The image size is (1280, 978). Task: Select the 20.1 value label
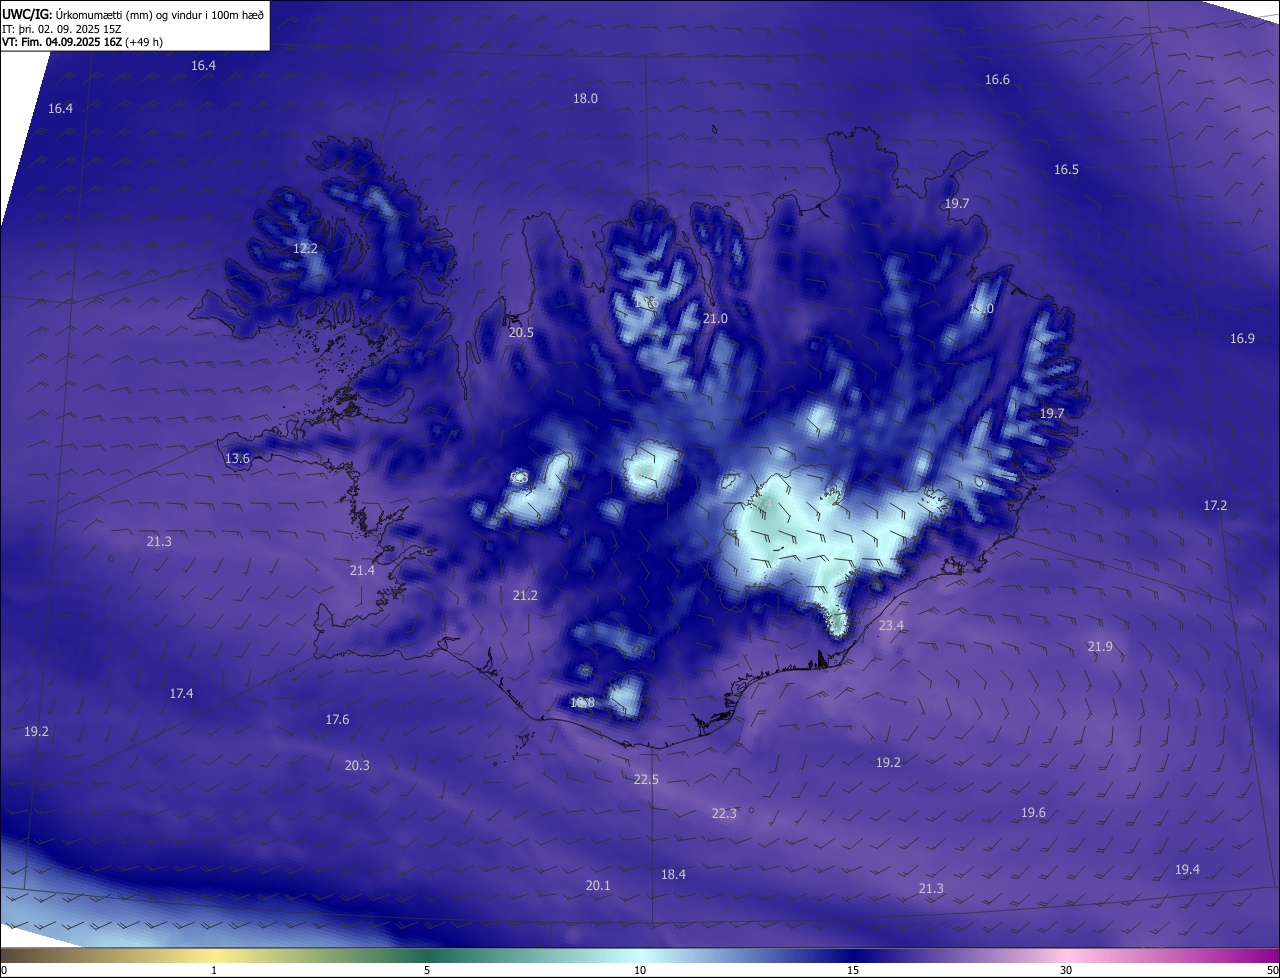click(x=598, y=885)
